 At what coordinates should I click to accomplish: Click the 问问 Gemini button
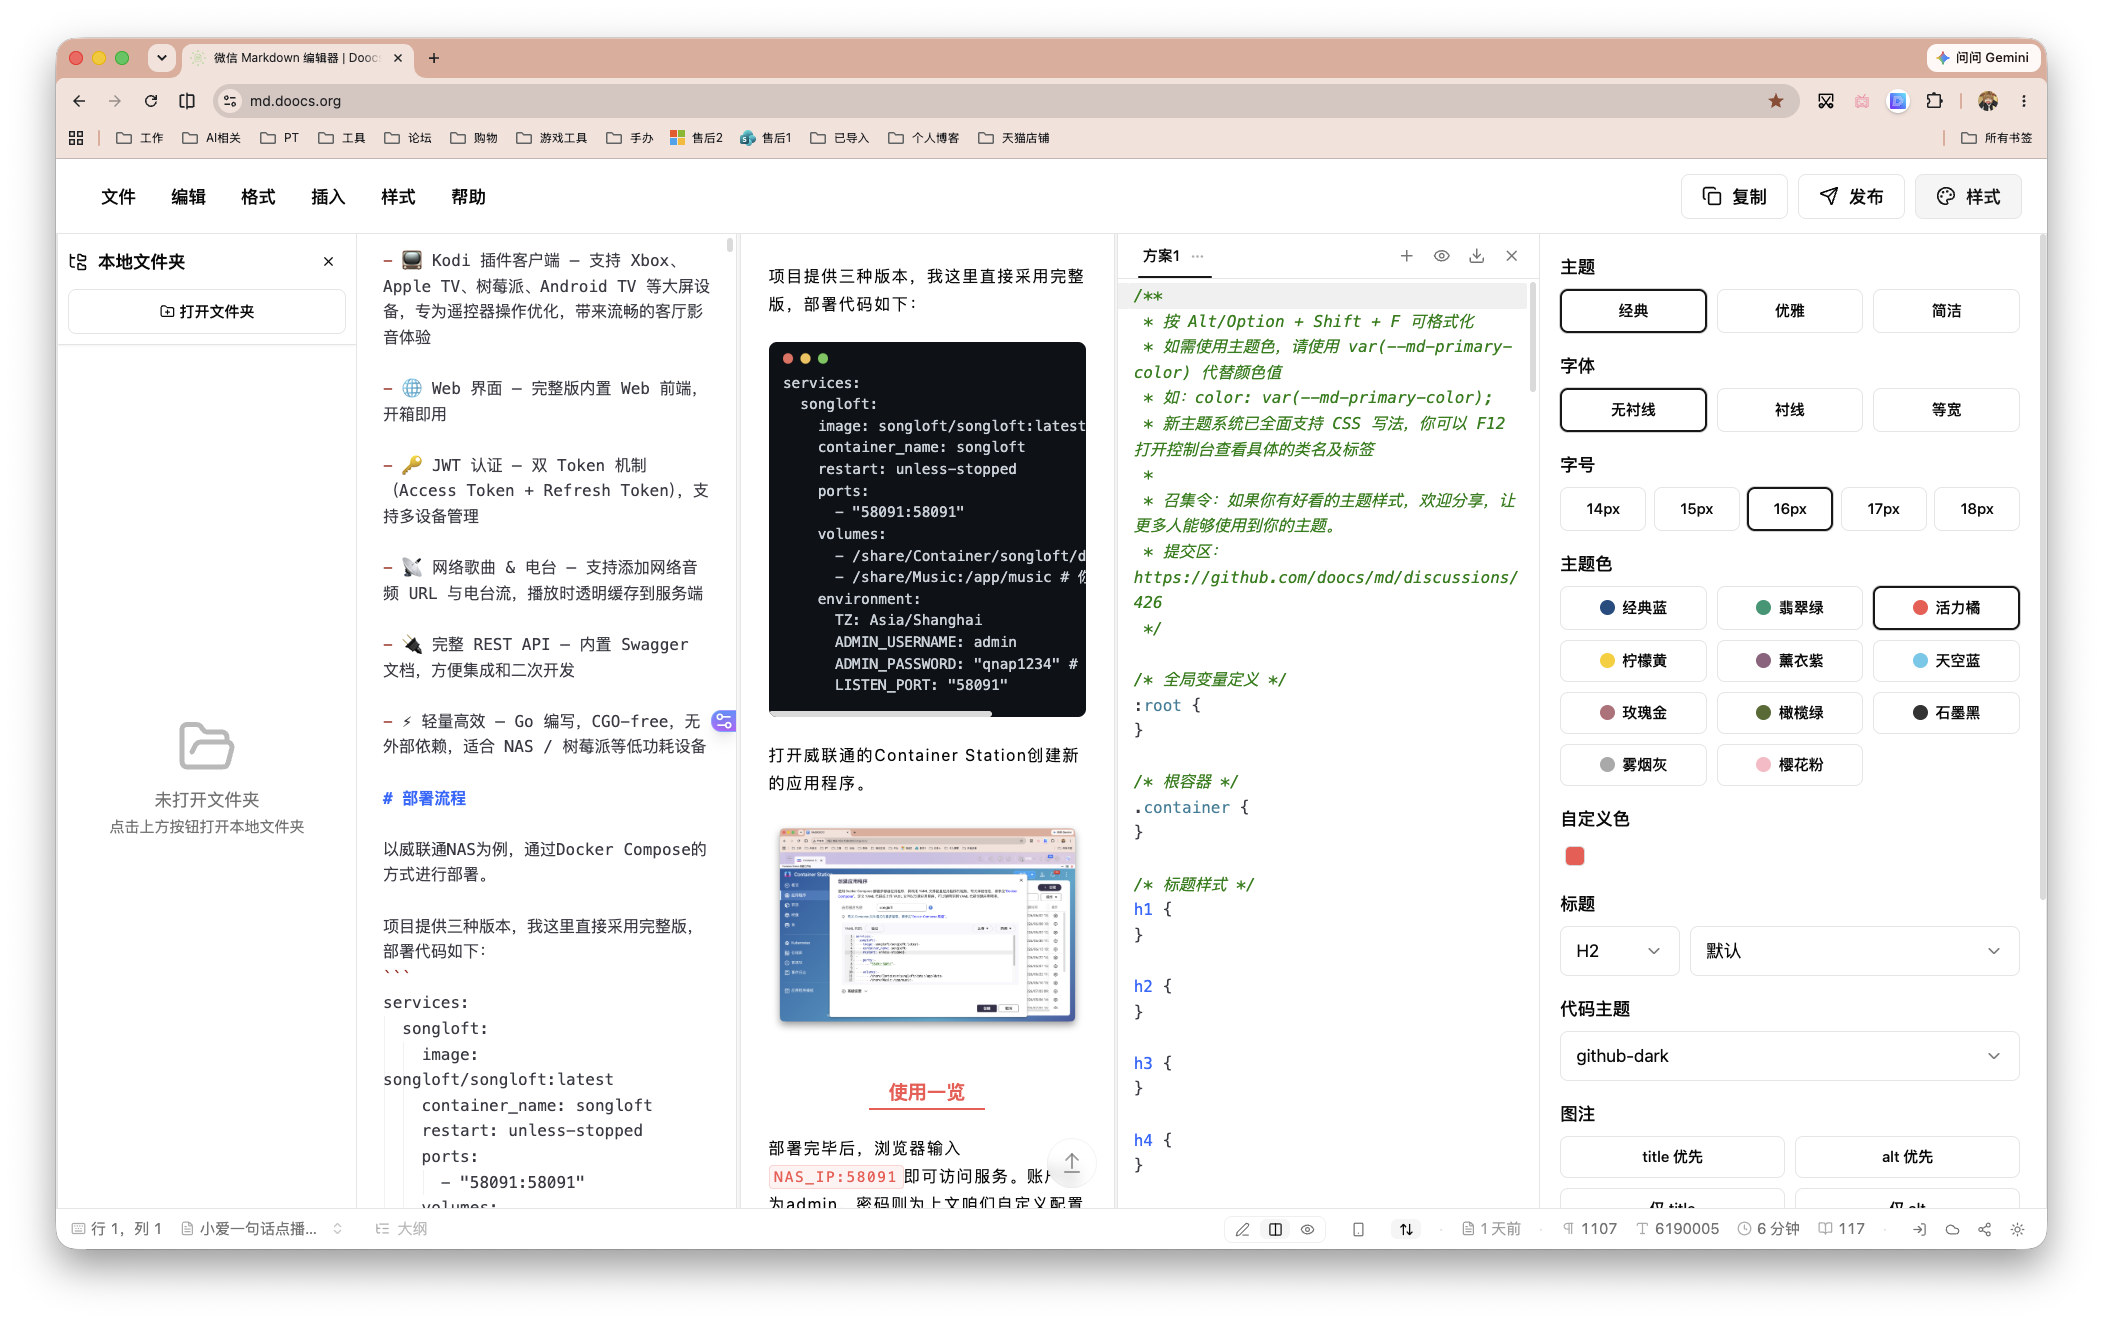coord(1982,58)
